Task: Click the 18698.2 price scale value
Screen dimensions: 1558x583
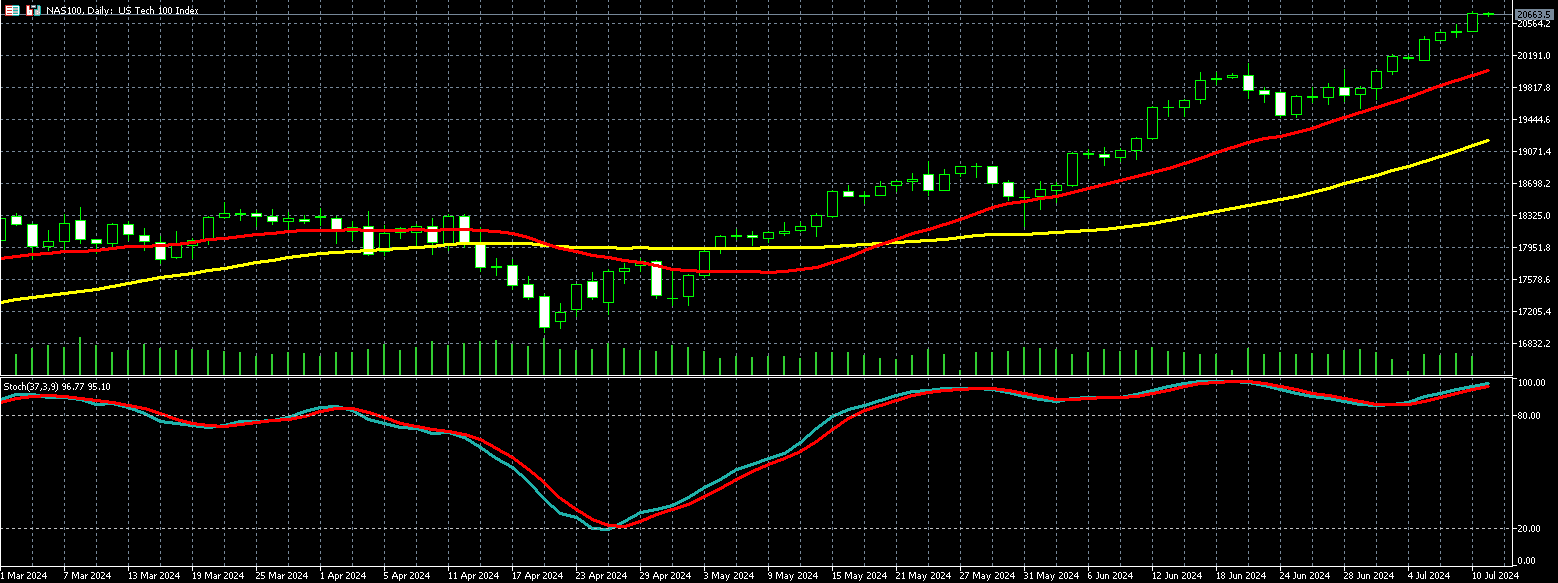Action: (1534, 184)
